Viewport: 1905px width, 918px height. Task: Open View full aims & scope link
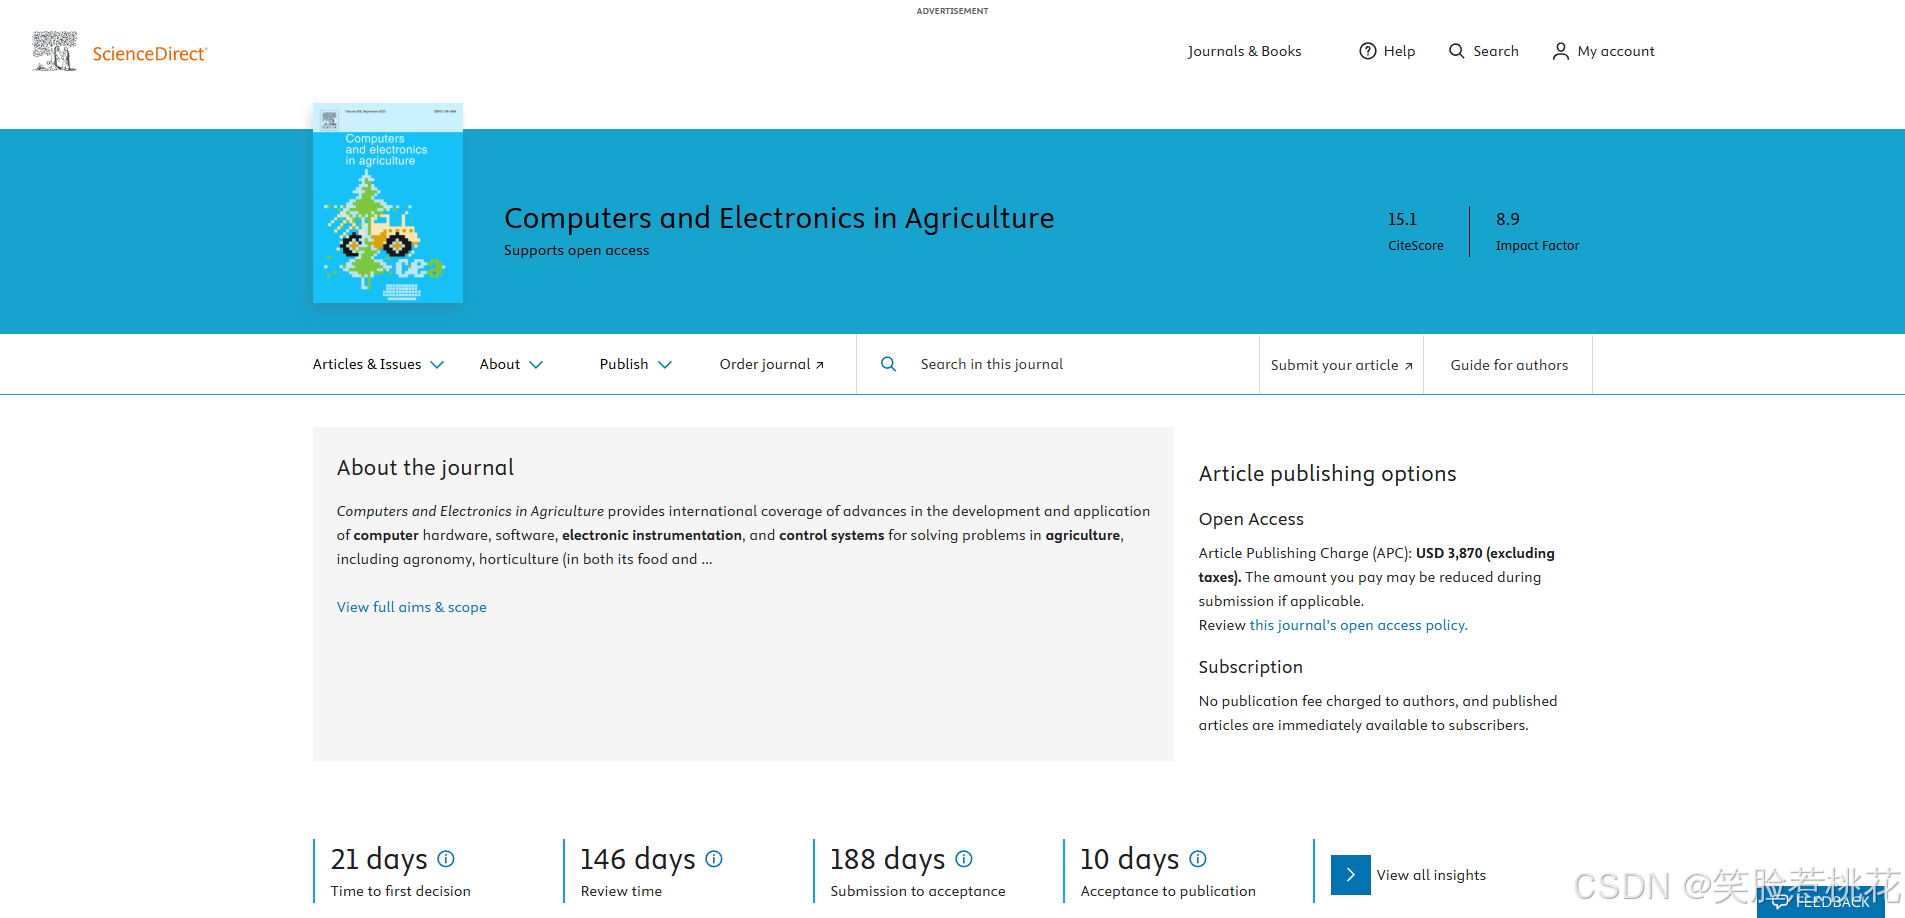pos(412,607)
